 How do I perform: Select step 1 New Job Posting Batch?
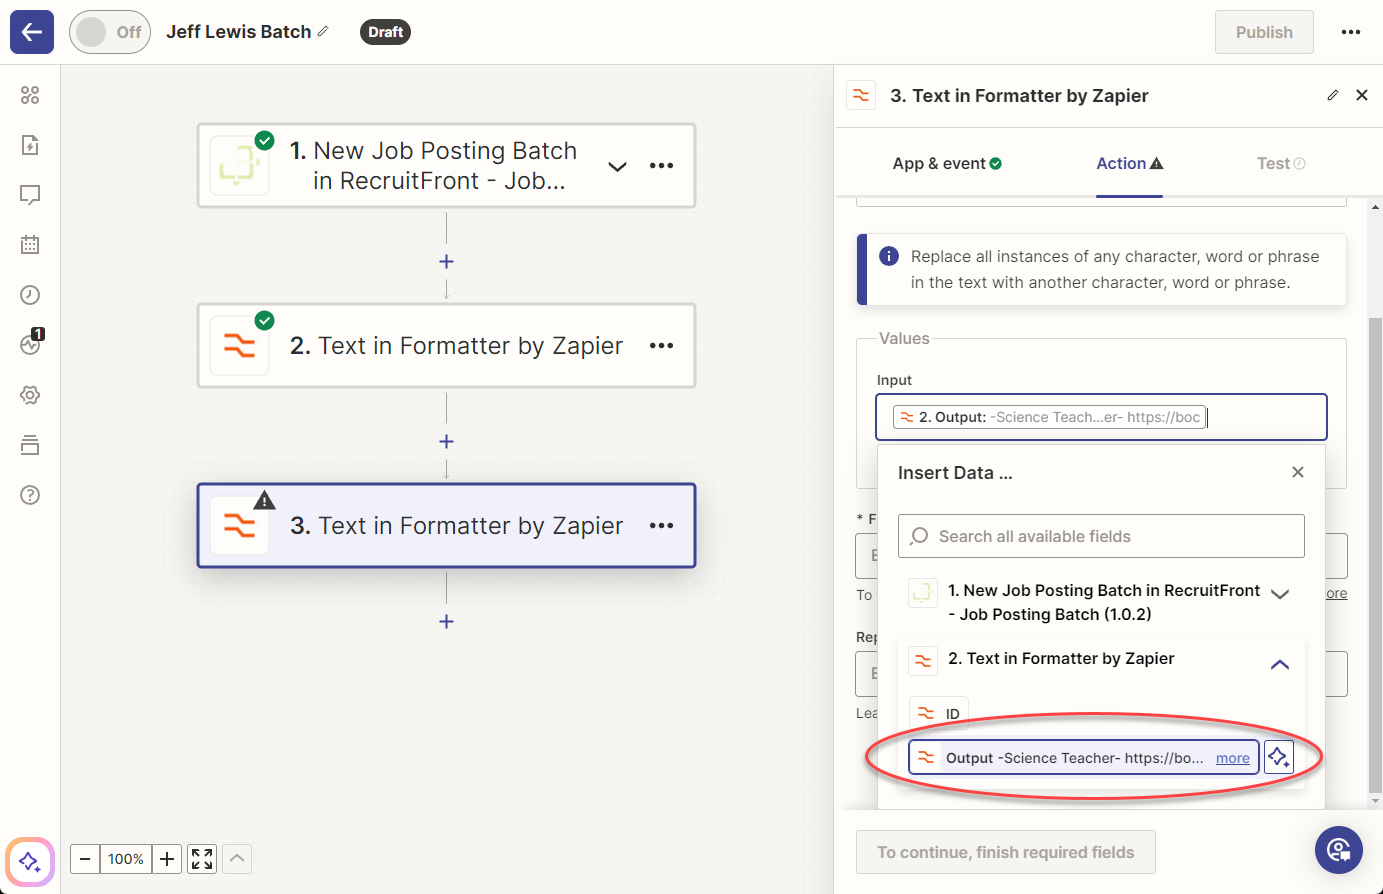coord(446,166)
